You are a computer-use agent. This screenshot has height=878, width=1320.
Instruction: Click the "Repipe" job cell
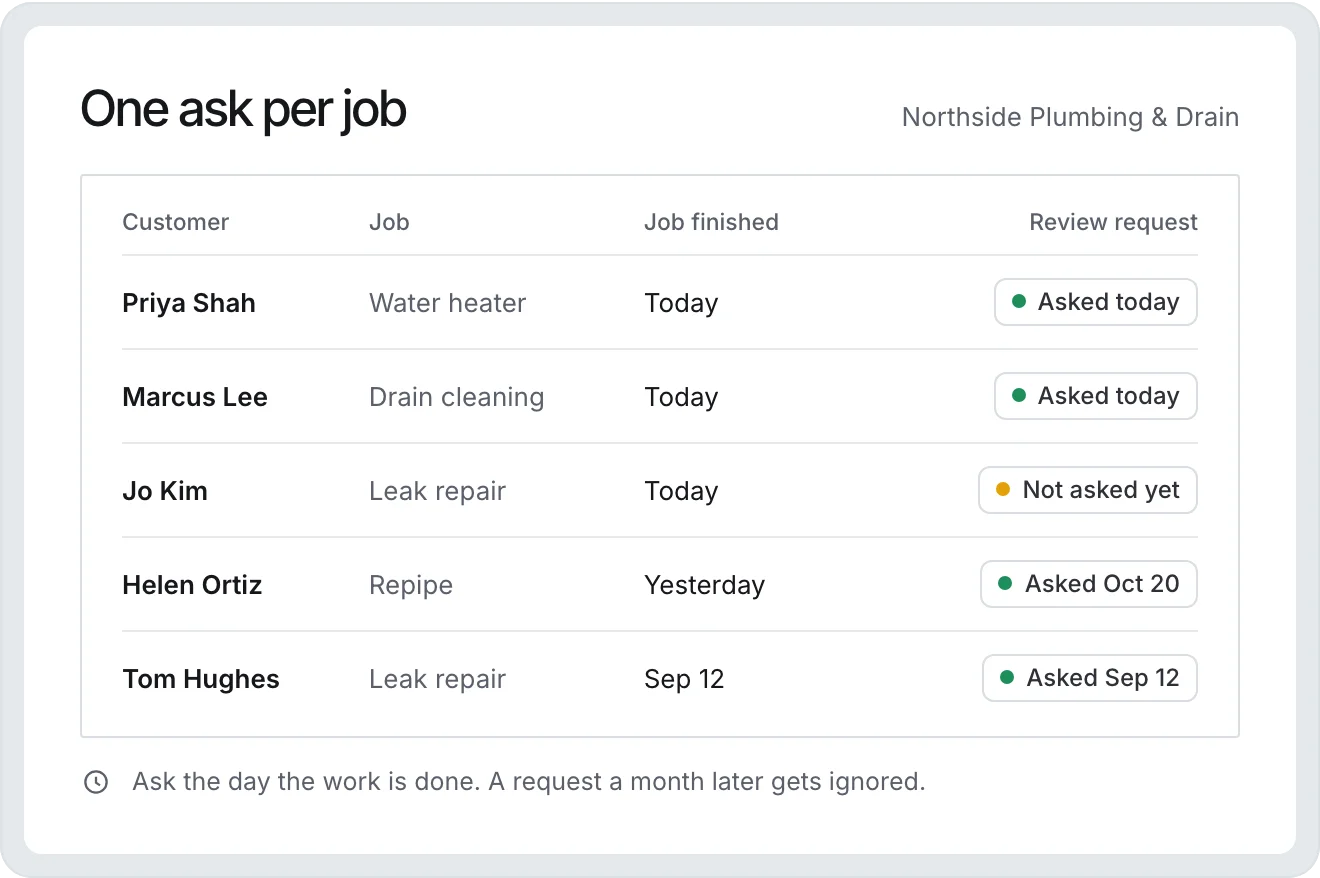411,585
